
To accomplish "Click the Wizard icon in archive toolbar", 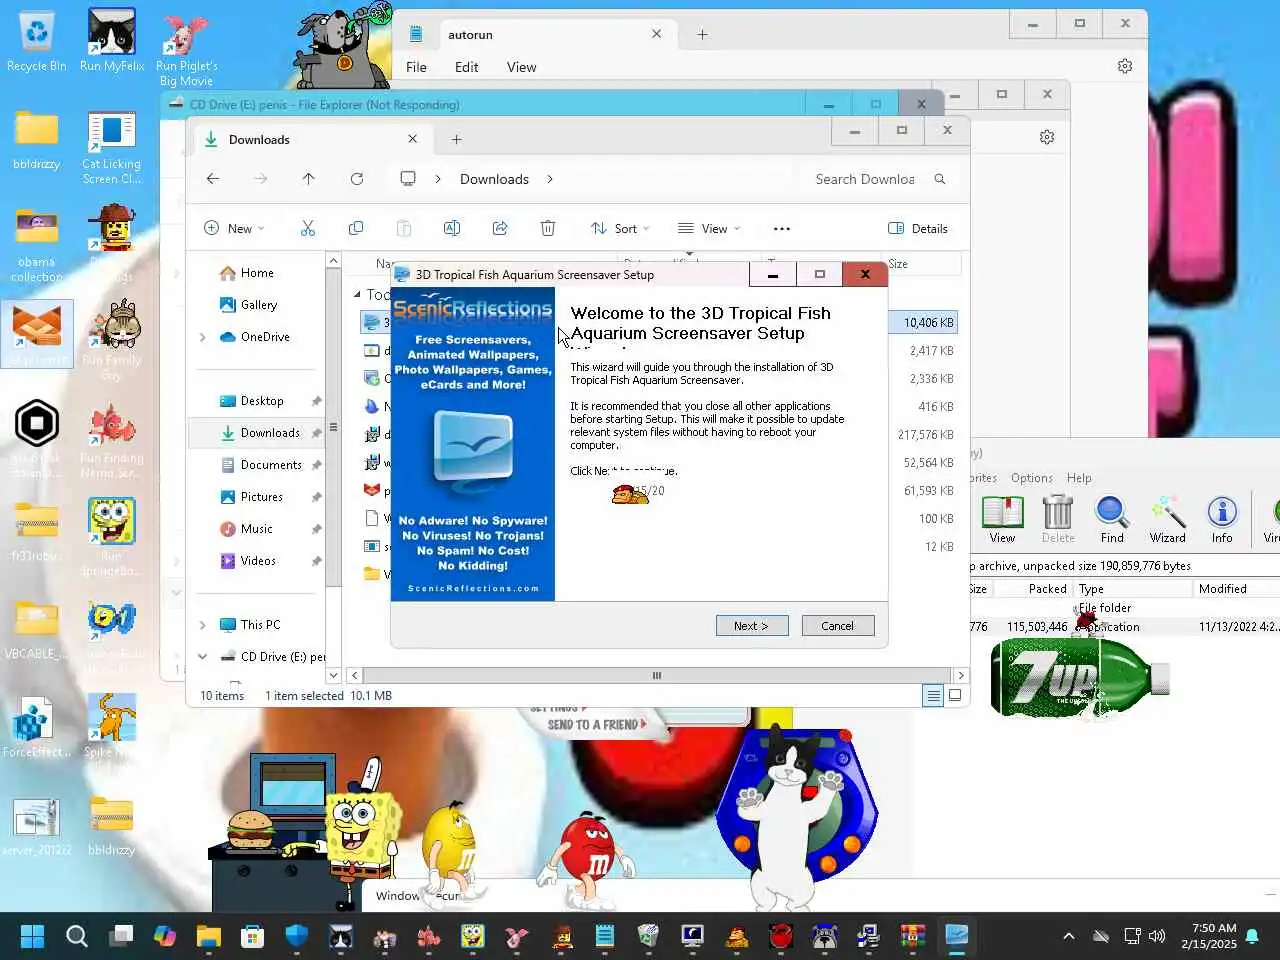I will pos(1167,519).
